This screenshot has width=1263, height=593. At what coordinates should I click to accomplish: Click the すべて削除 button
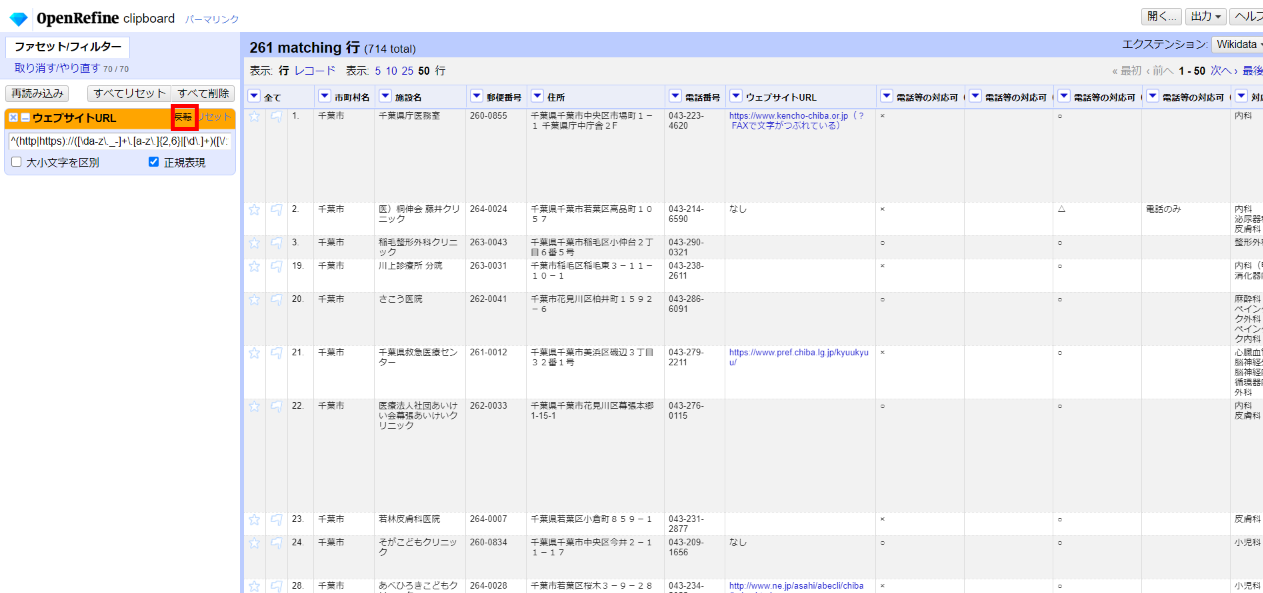tap(203, 94)
